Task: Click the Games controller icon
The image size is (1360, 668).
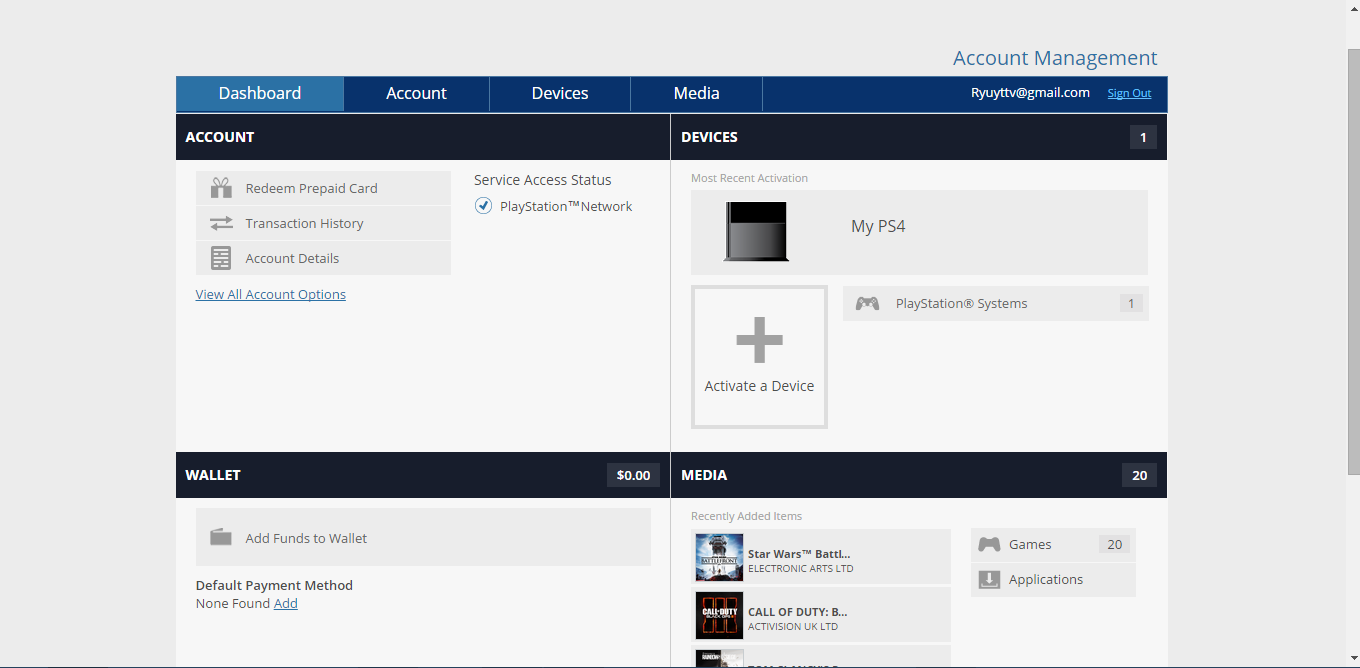Action: click(989, 544)
